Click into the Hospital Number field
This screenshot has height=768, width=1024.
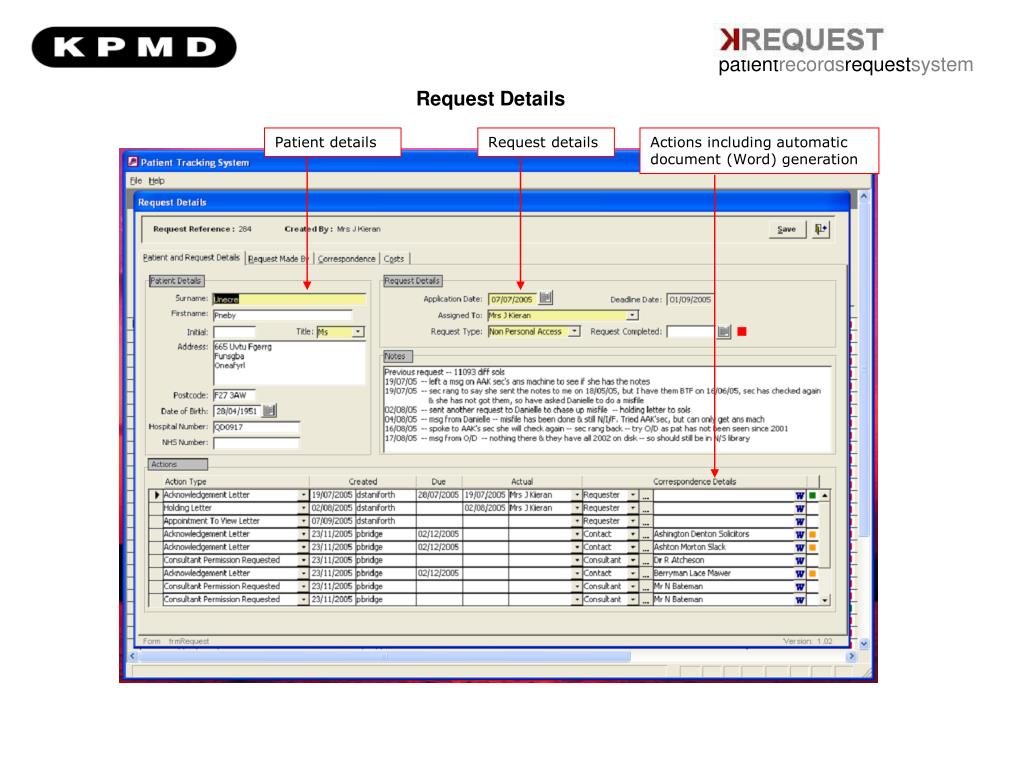pos(256,427)
